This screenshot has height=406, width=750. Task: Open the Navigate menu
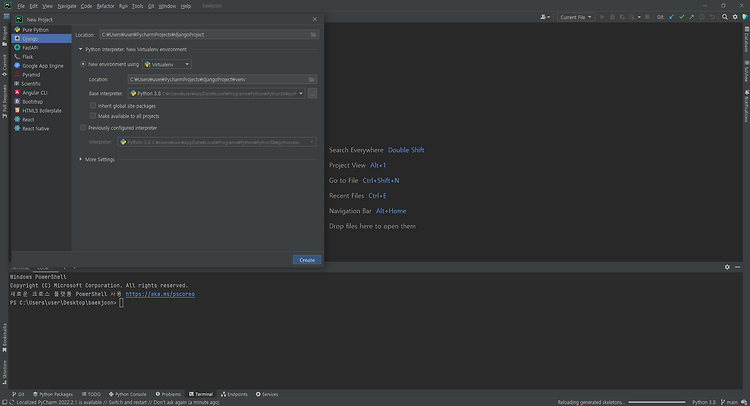67,6
